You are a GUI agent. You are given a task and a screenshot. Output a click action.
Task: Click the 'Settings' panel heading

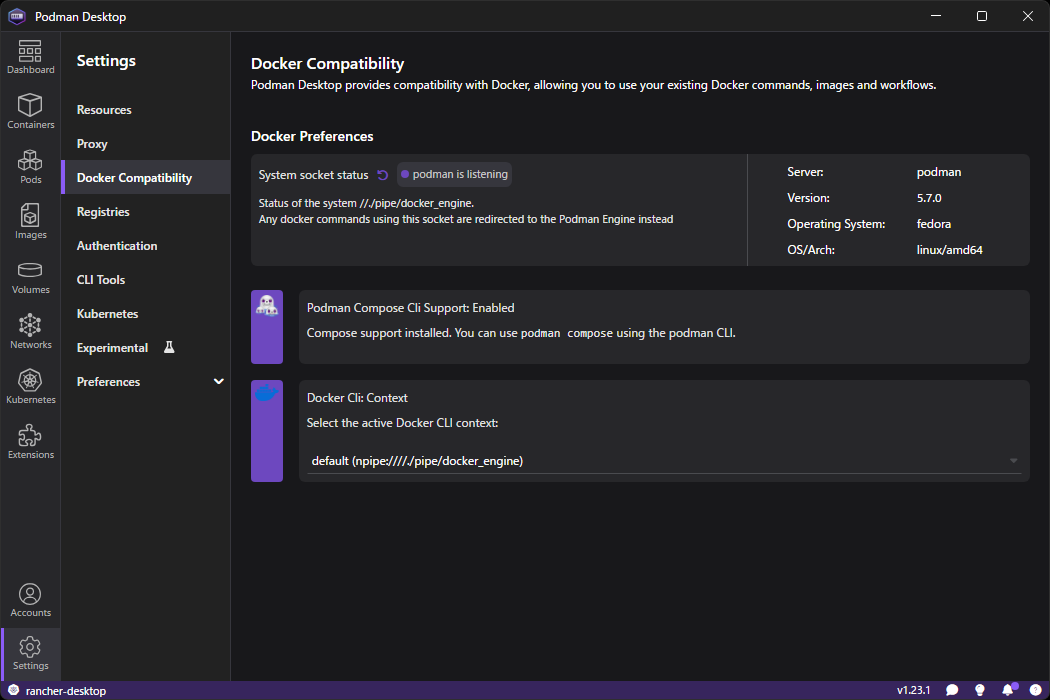click(106, 61)
